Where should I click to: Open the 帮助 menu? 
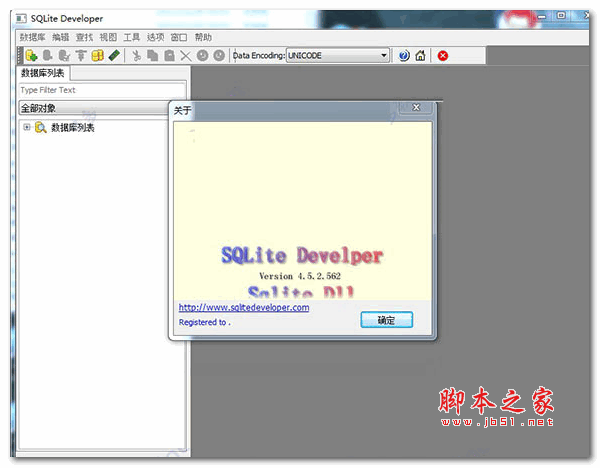click(x=203, y=37)
